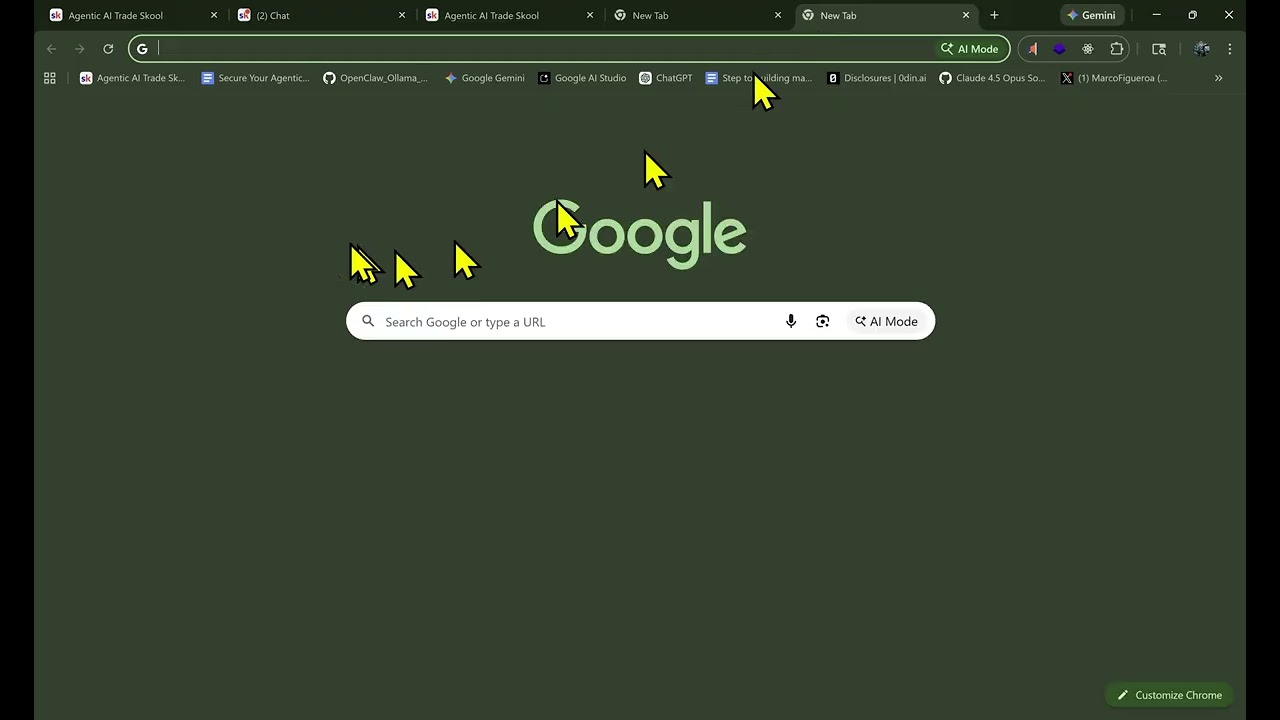Open the atom-shaped React extension icon

tap(1088, 49)
